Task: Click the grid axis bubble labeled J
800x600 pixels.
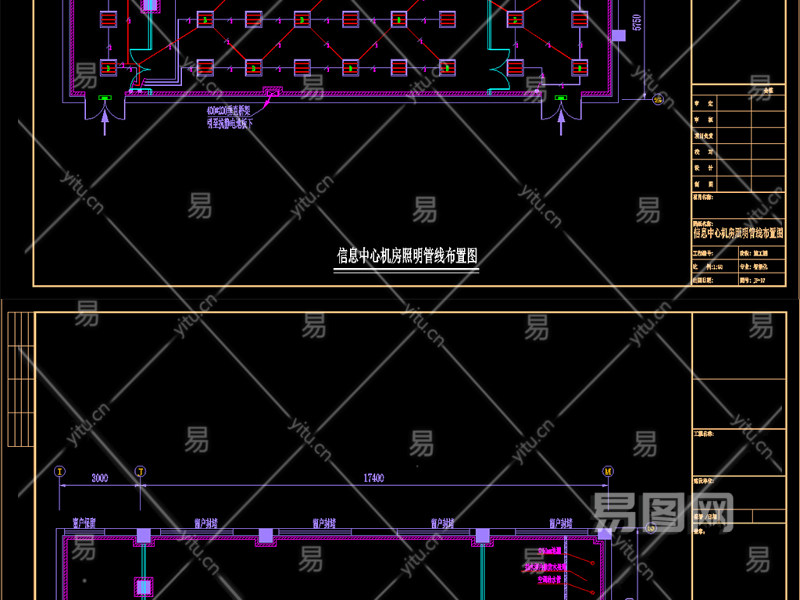Action: point(140,471)
